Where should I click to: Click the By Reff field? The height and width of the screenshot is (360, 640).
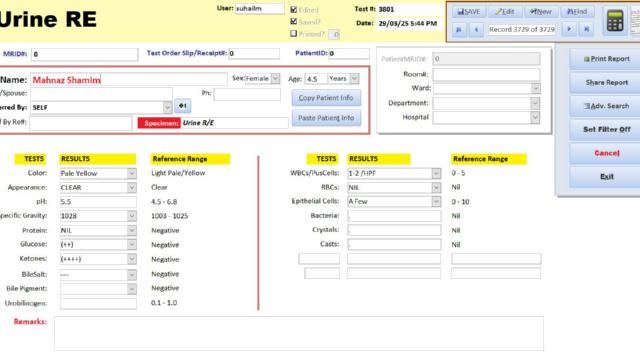point(81,123)
